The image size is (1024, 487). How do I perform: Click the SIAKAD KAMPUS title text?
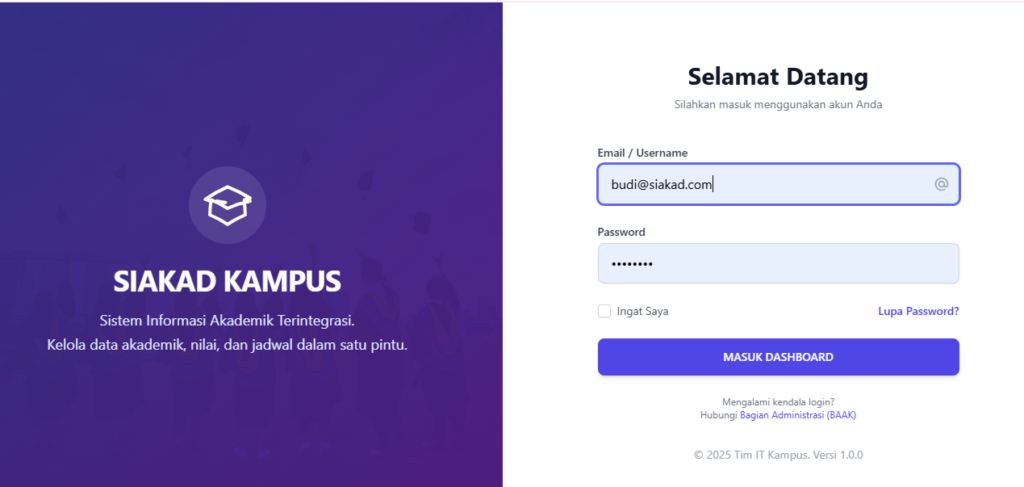pos(228,281)
